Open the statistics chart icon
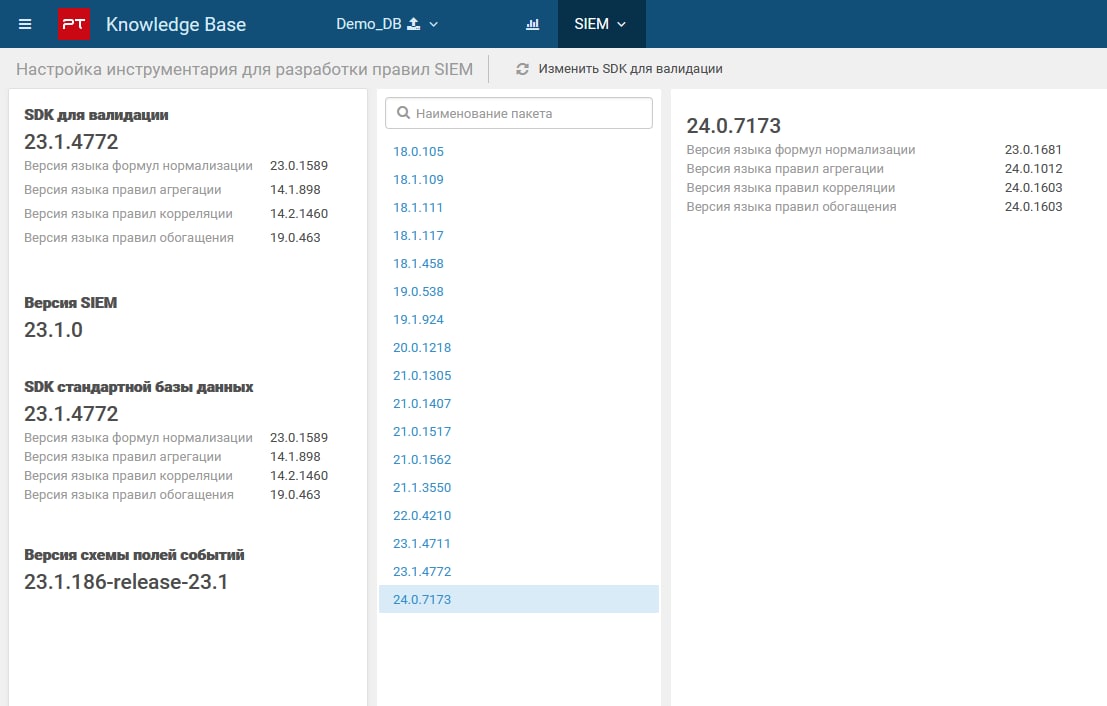This screenshot has height=706, width=1107. (x=533, y=24)
